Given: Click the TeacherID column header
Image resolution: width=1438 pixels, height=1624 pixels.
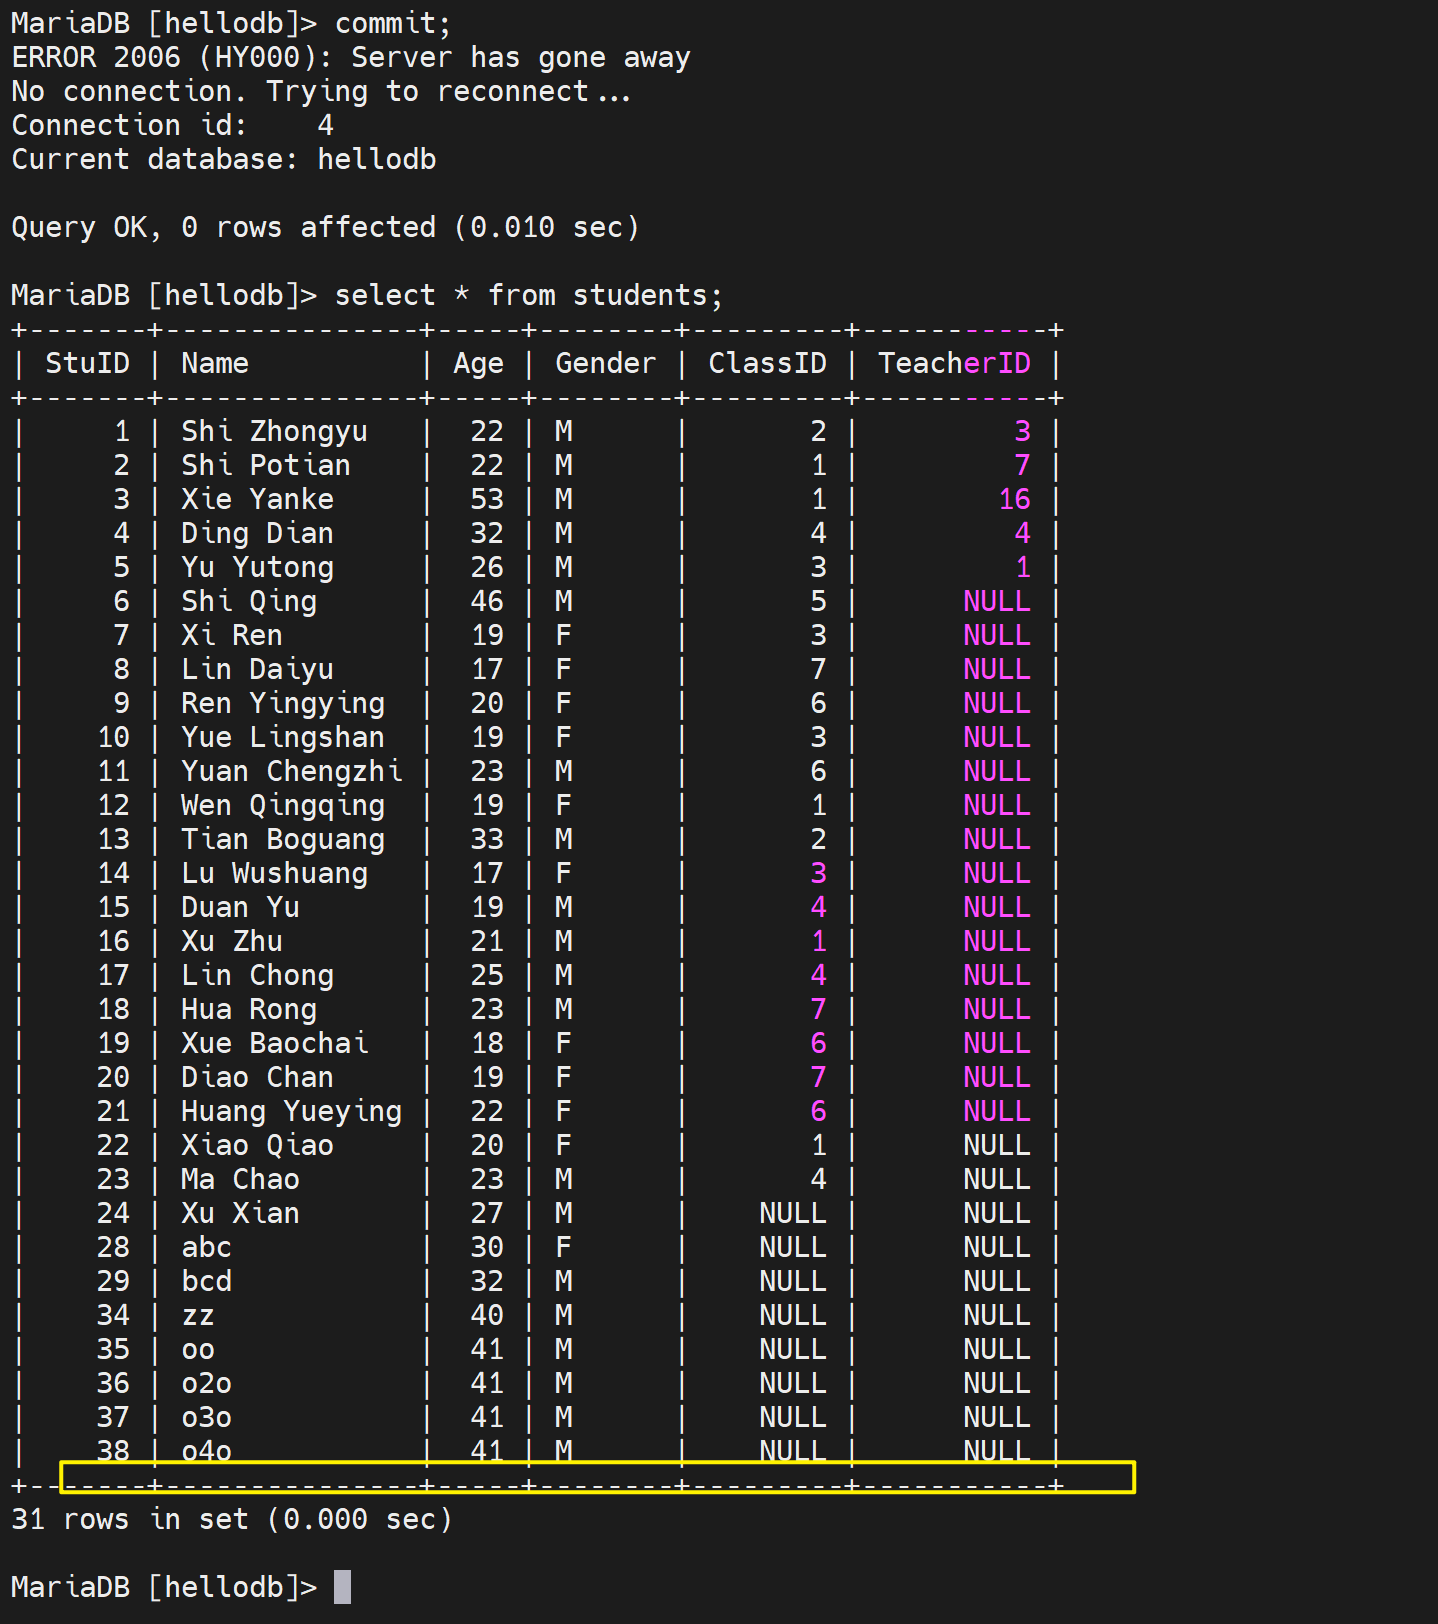Looking at the screenshot, I should pos(953,363).
